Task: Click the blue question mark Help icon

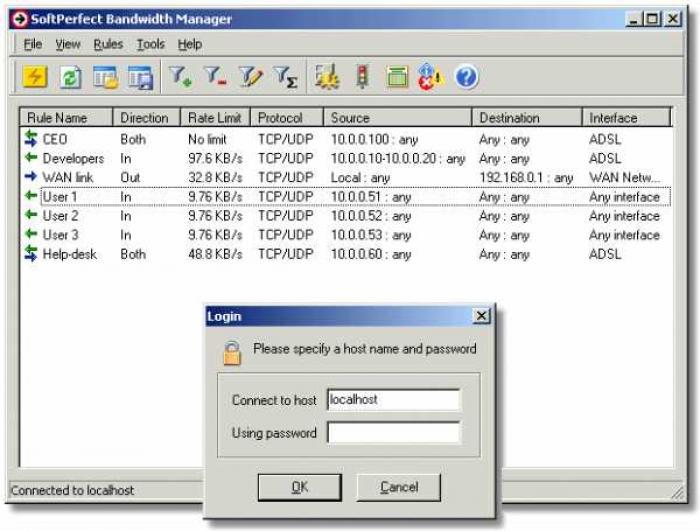Action: click(x=467, y=77)
